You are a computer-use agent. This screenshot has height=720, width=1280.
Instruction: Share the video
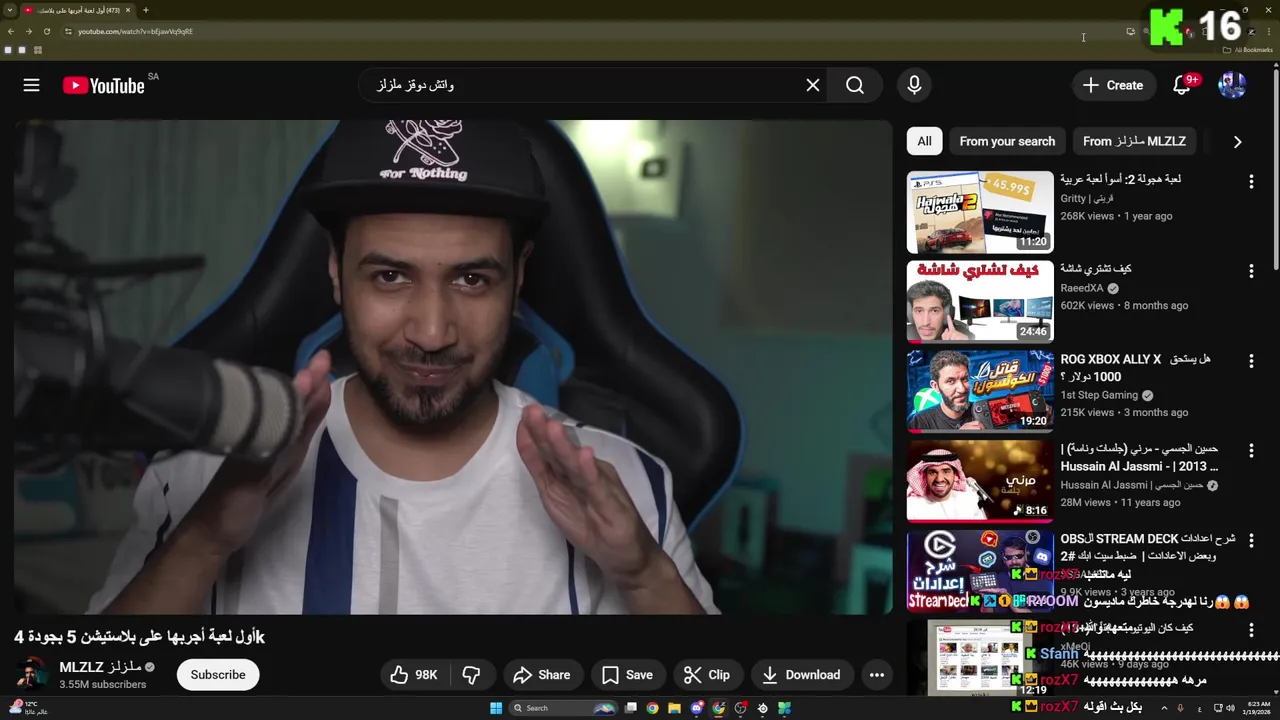pos(541,675)
